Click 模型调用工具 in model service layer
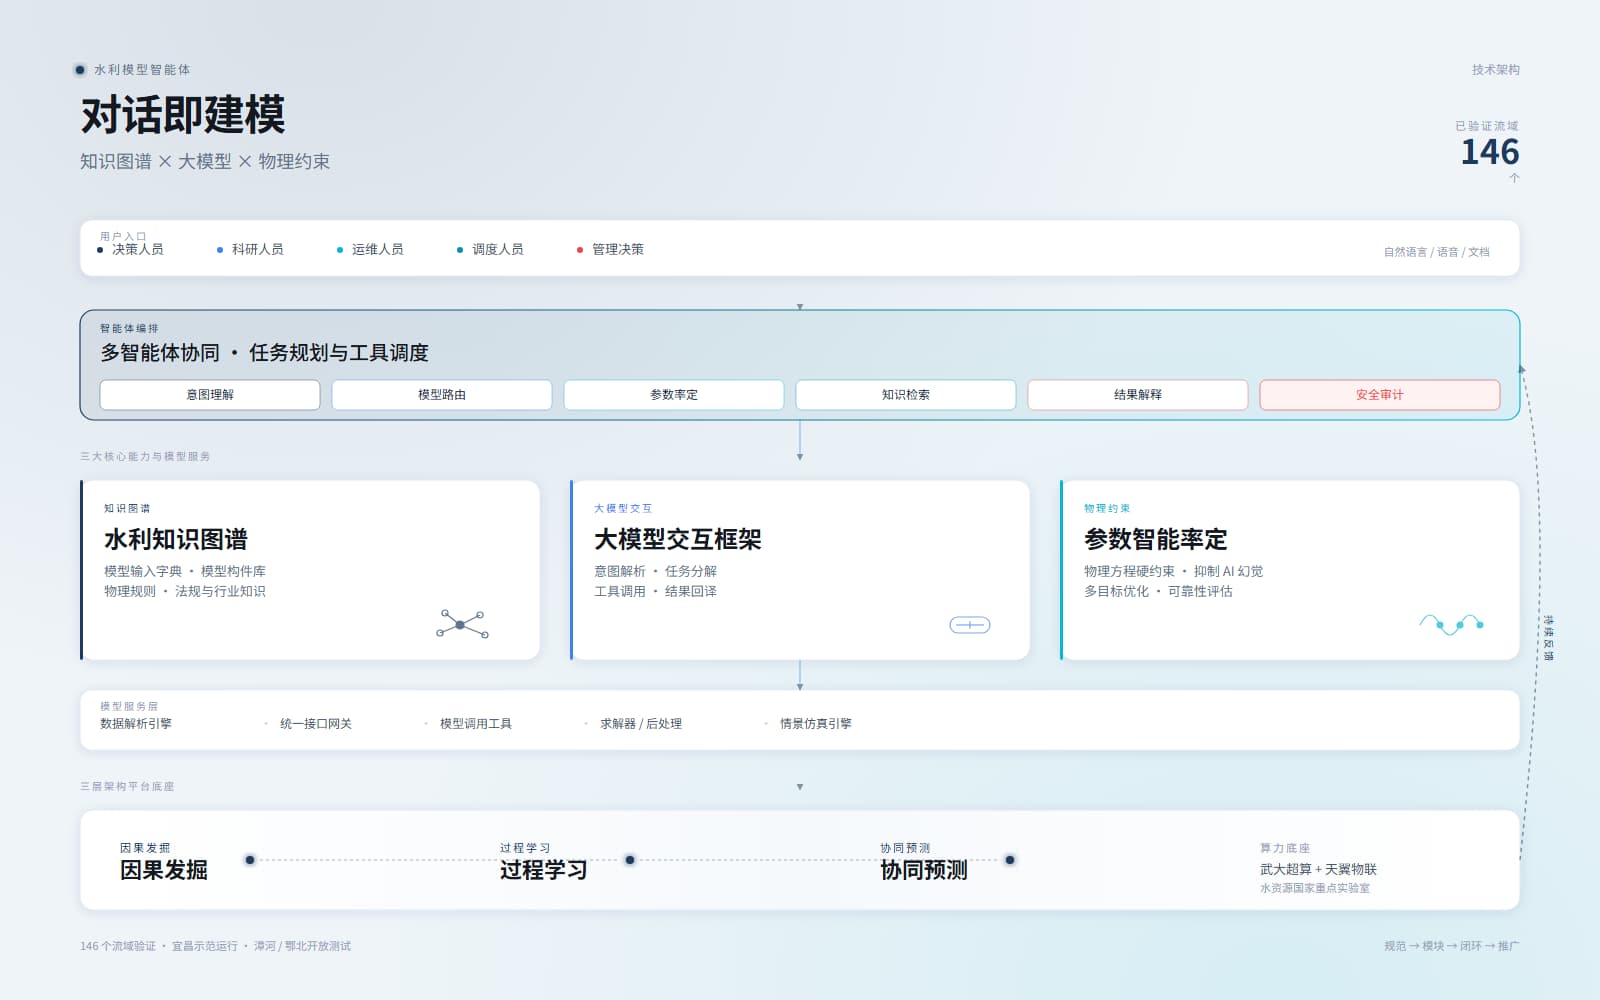 (x=476, y=723)
